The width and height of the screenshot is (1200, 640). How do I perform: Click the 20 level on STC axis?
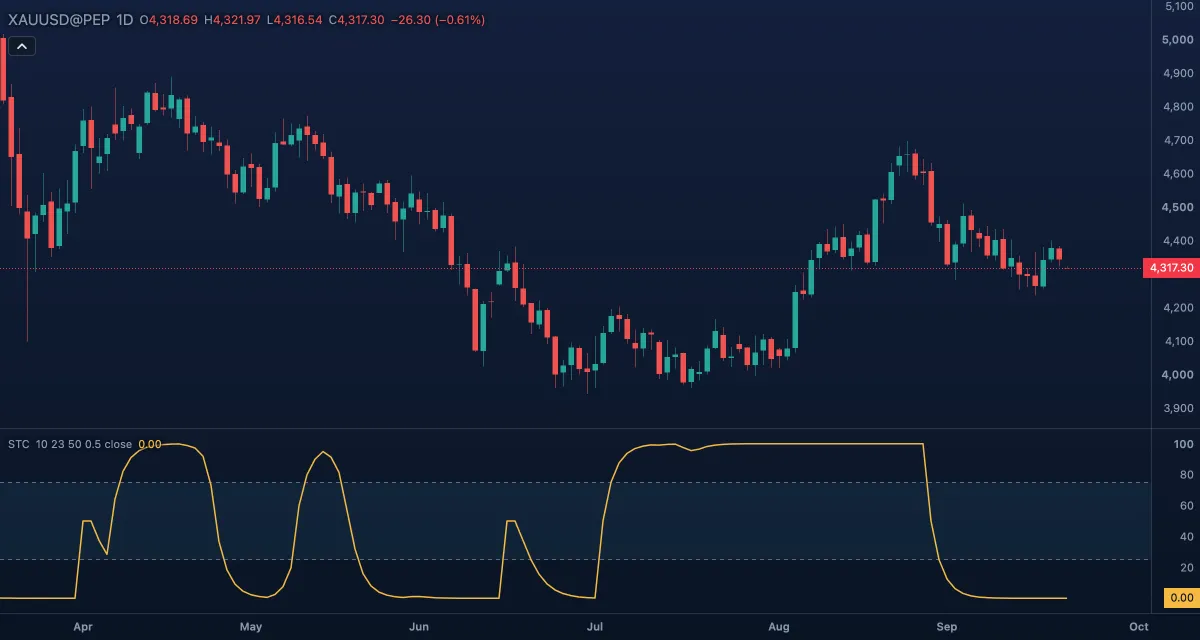click(1187, 568)
